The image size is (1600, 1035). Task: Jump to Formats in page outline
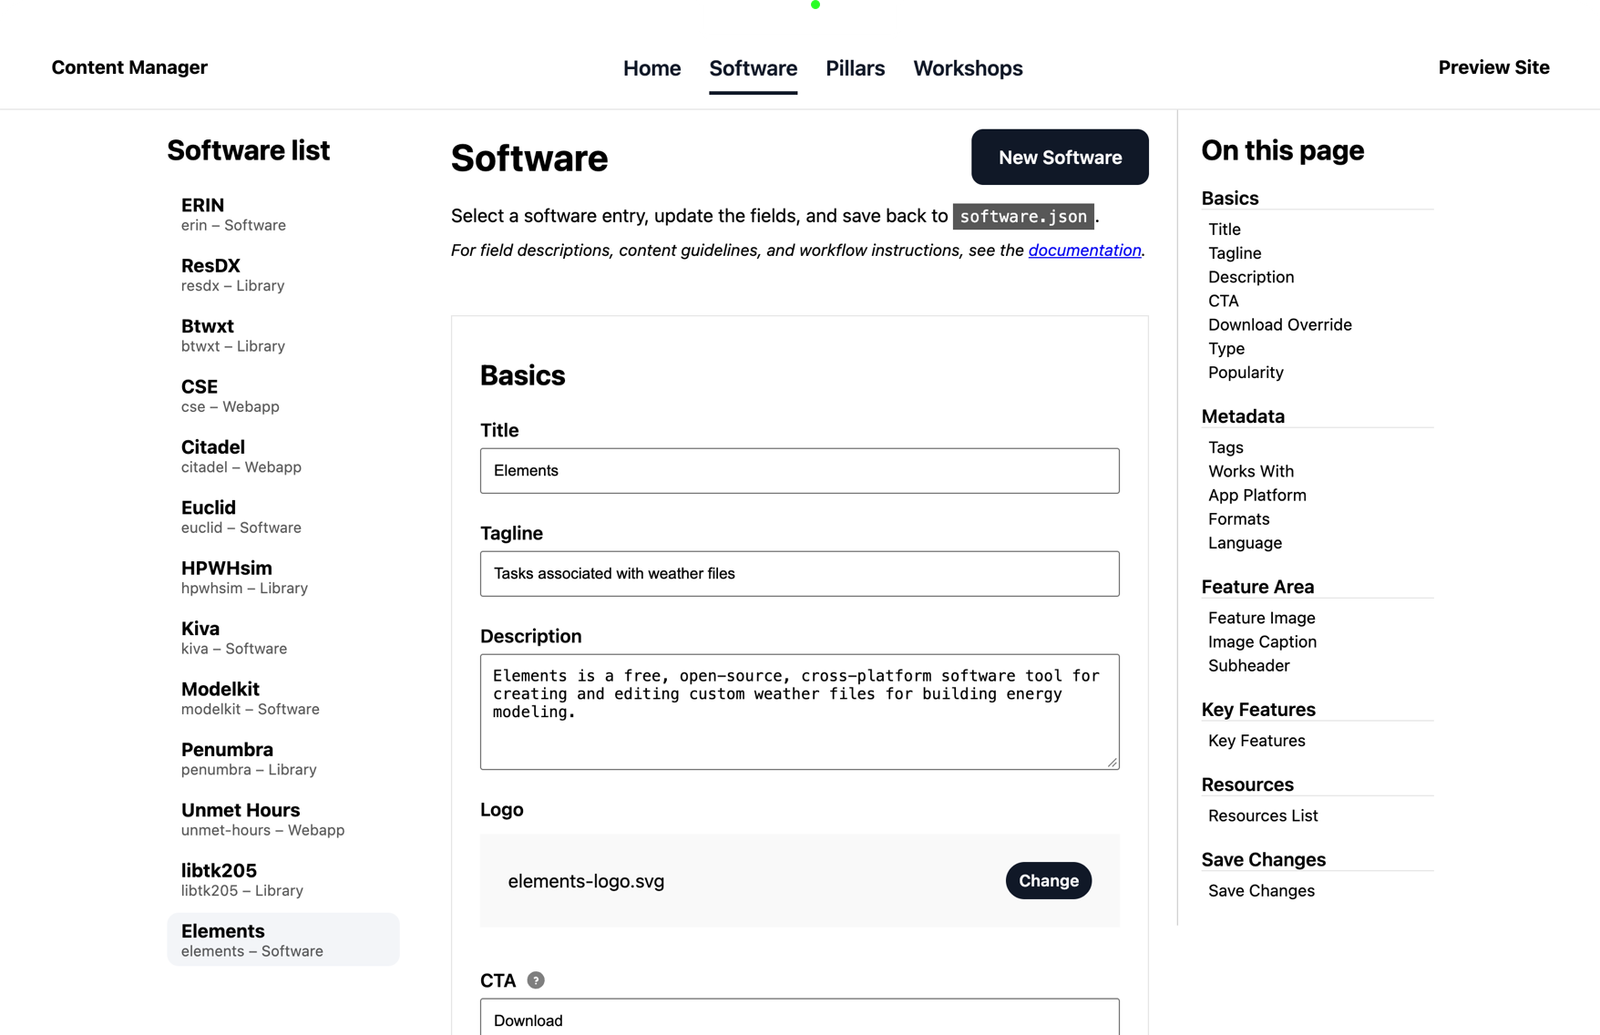pos(1239,519)
